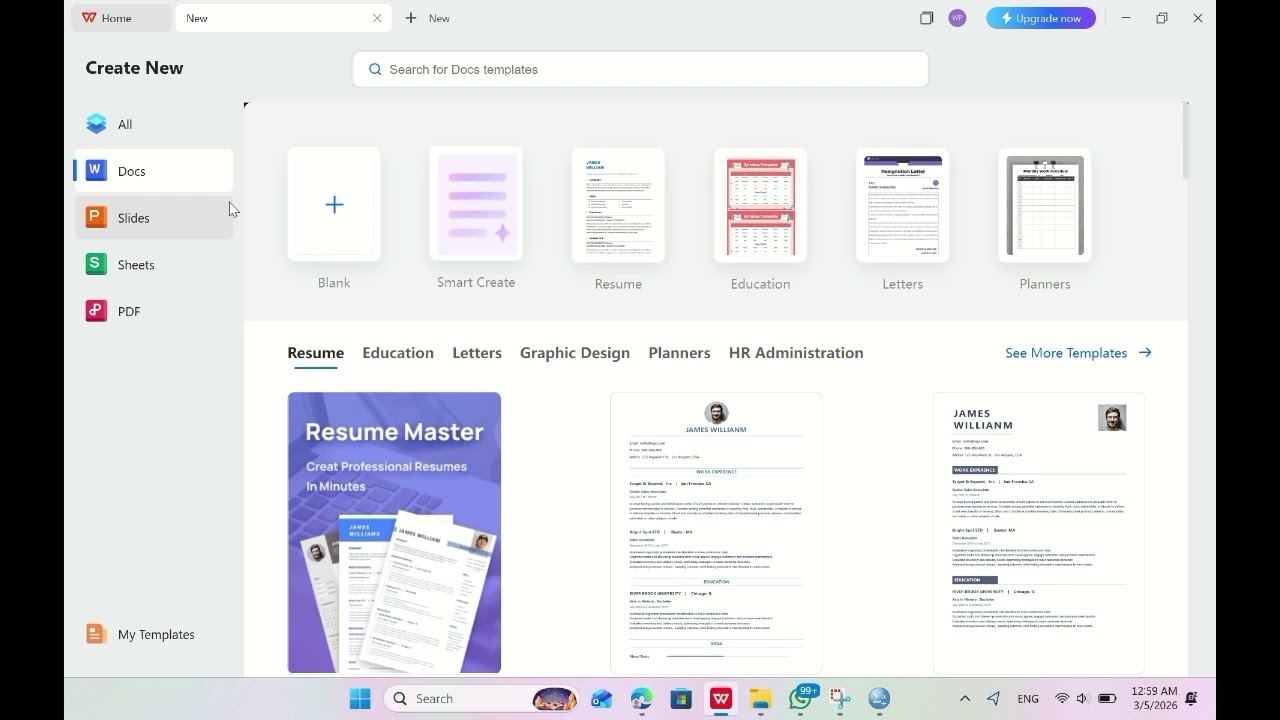Viewport: 1280px width, 720px height.
Task: Switch to the Resume tab
Action: coord(315,353)
